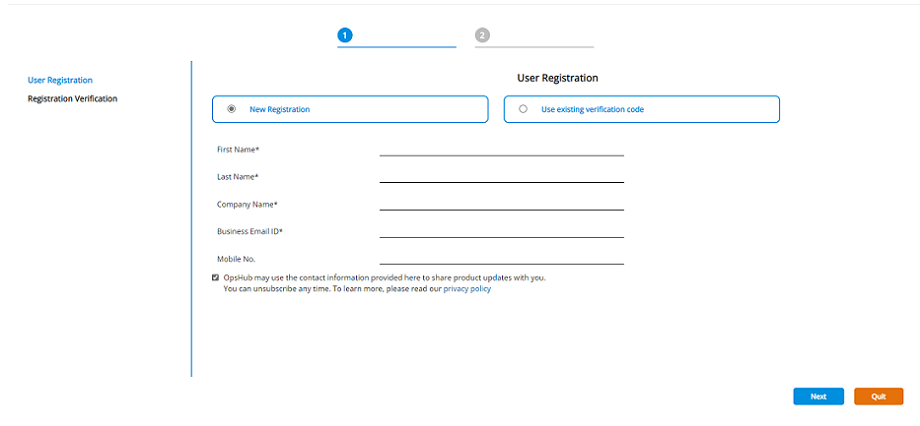The width and height of the screenshot is (920, 426).
Task: Click the Company Name input field
Action: point(501,202)
